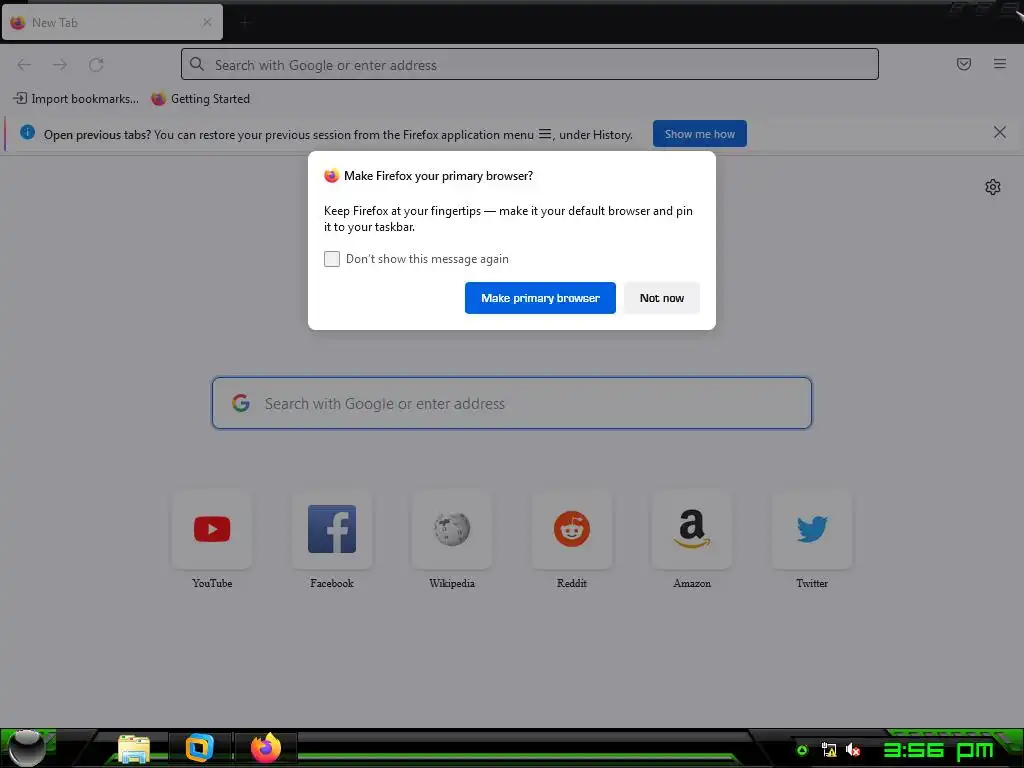Click the Google logo in search box
The image size is (1024, 768).
241,403
